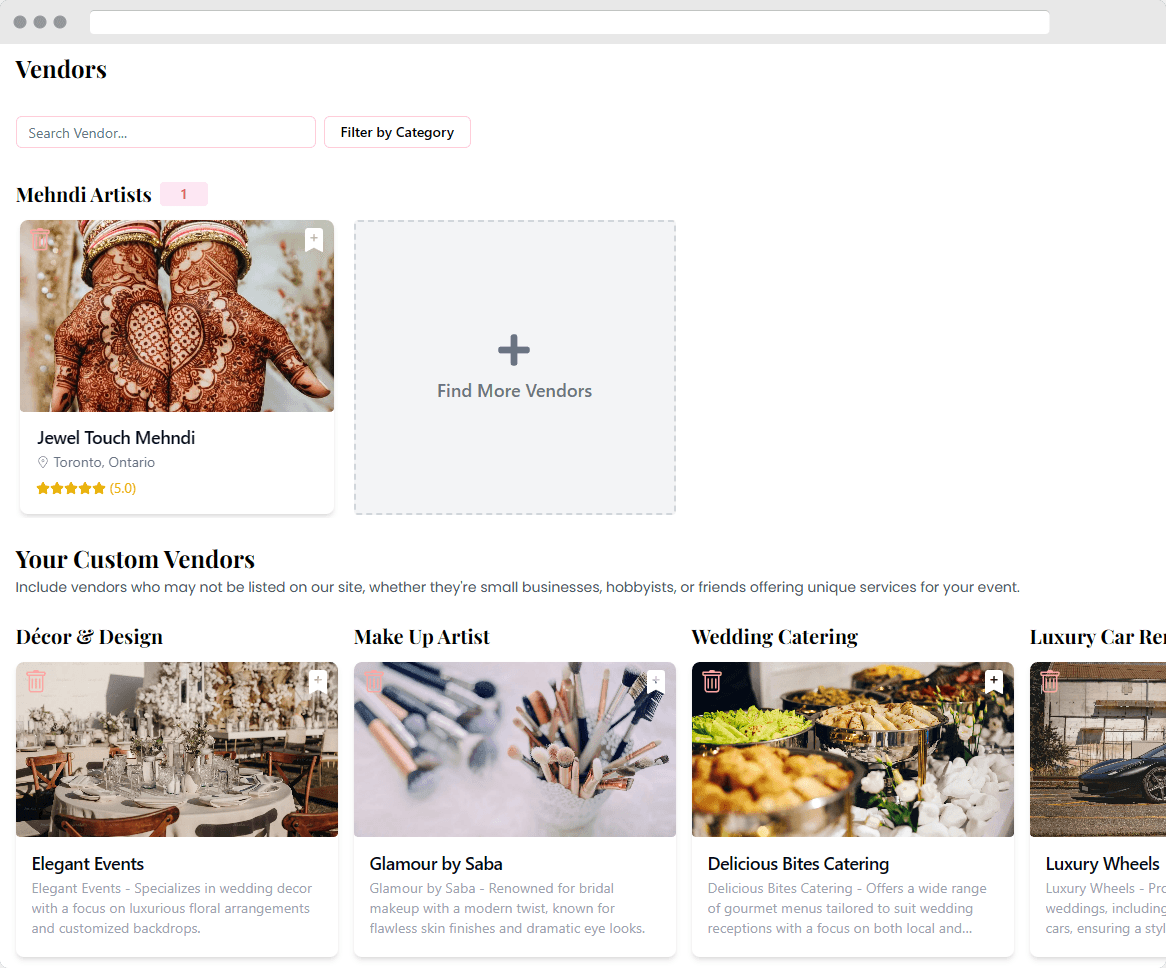Click the Décor & Design category heading
The width and height of the screenshot is (1166, 968).
pyautogui.click(x=89, y=637)
